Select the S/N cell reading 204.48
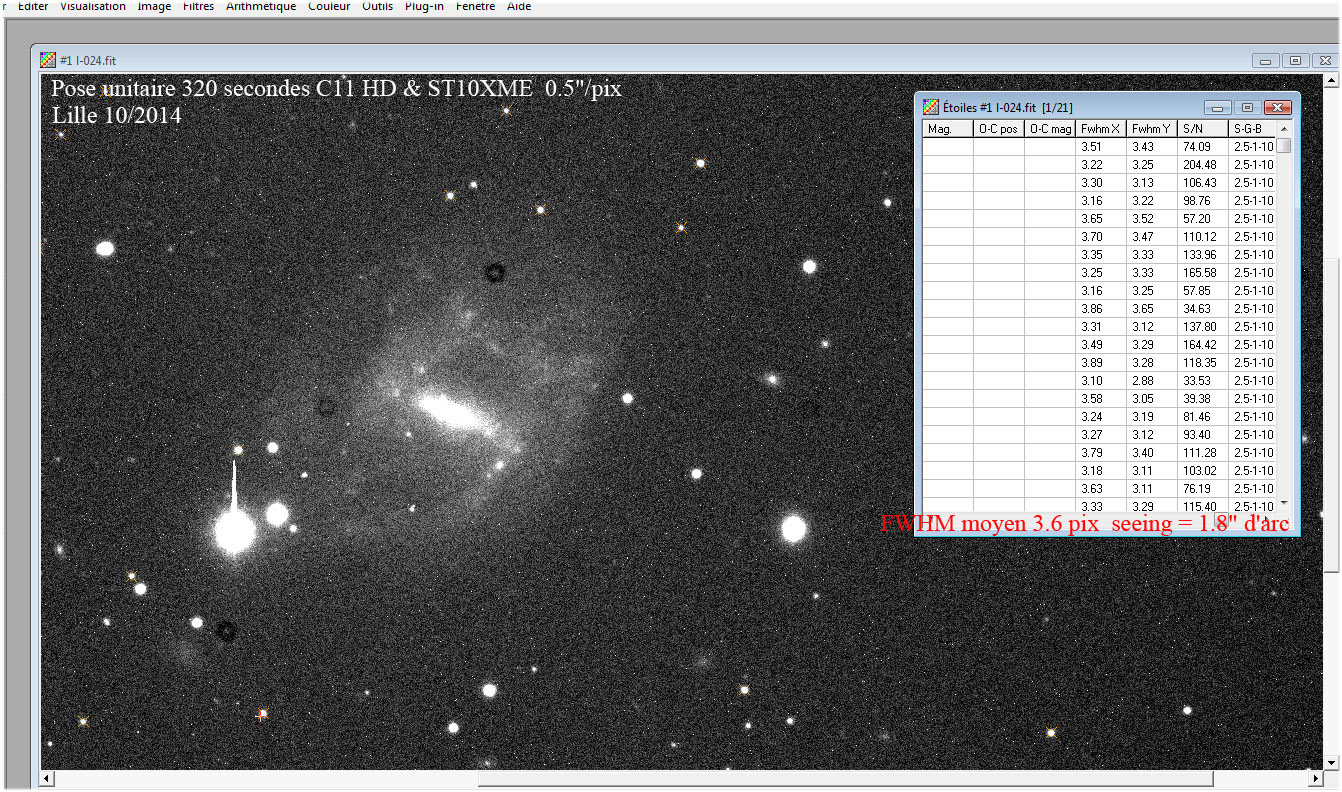Image resolution: width=1342 pixels, height=792 pixels. coord(1203,165)
